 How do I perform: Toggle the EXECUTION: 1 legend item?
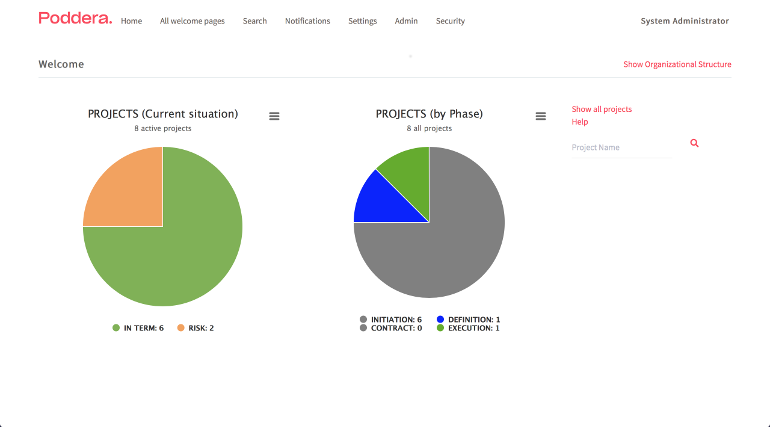pyautogui.click(x=468, y=328)
